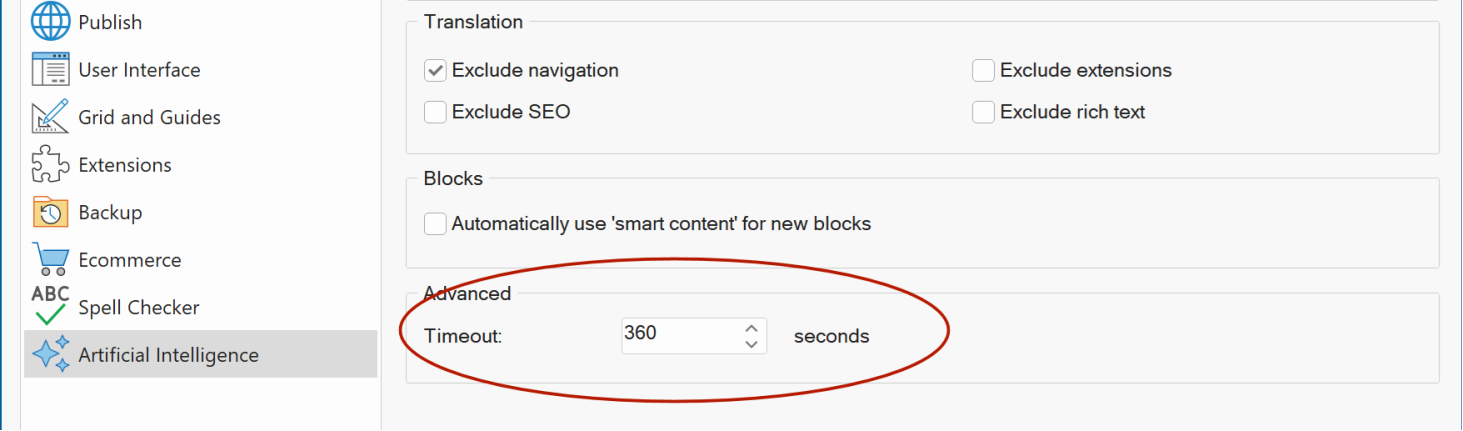1463x431 pixels.
Task: Click the User Interface window icon
Action: [x=51, y=69]
